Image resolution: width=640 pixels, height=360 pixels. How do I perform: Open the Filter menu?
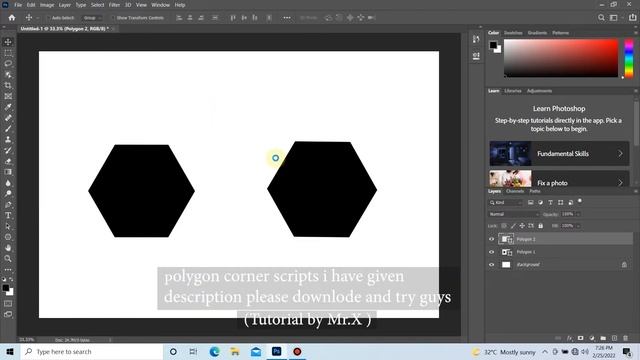coord(114,5)
